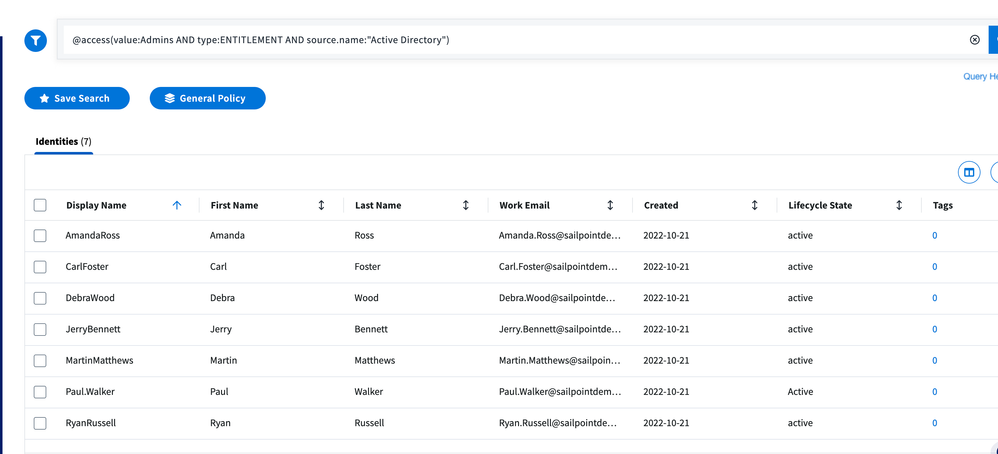Click into the search query field
This screenshot has width=998, height=454.
pos(500,40)
